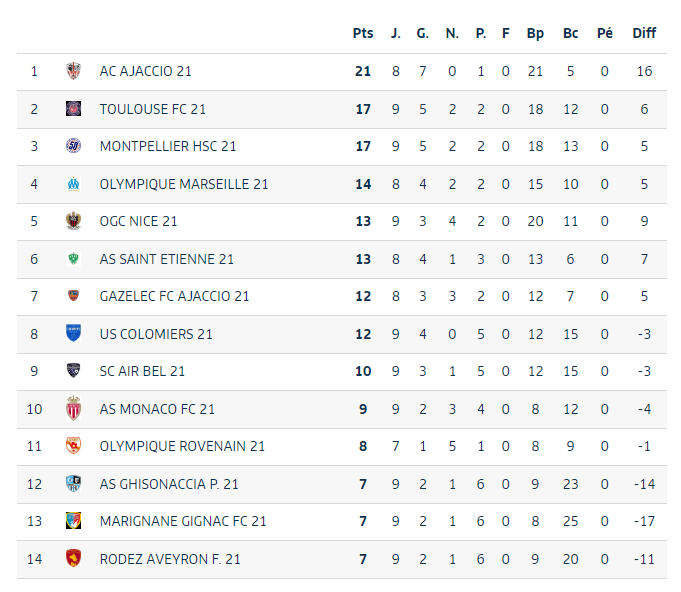Click the Pé column header

point(604,33)
